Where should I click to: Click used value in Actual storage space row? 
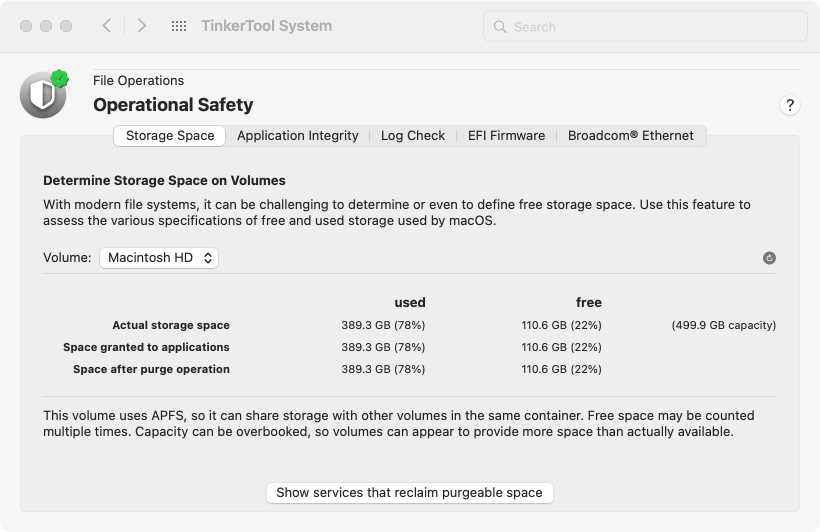pos(383,325)
